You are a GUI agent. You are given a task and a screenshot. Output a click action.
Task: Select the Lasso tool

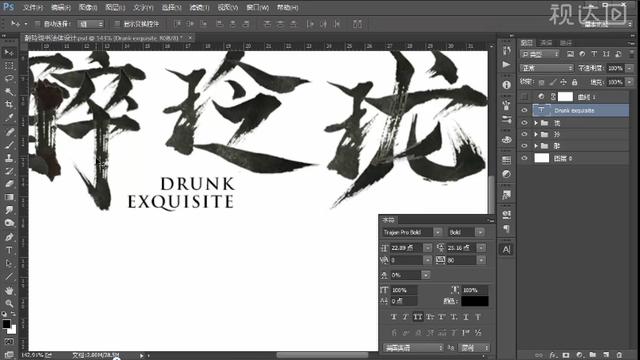coord(9,78)
